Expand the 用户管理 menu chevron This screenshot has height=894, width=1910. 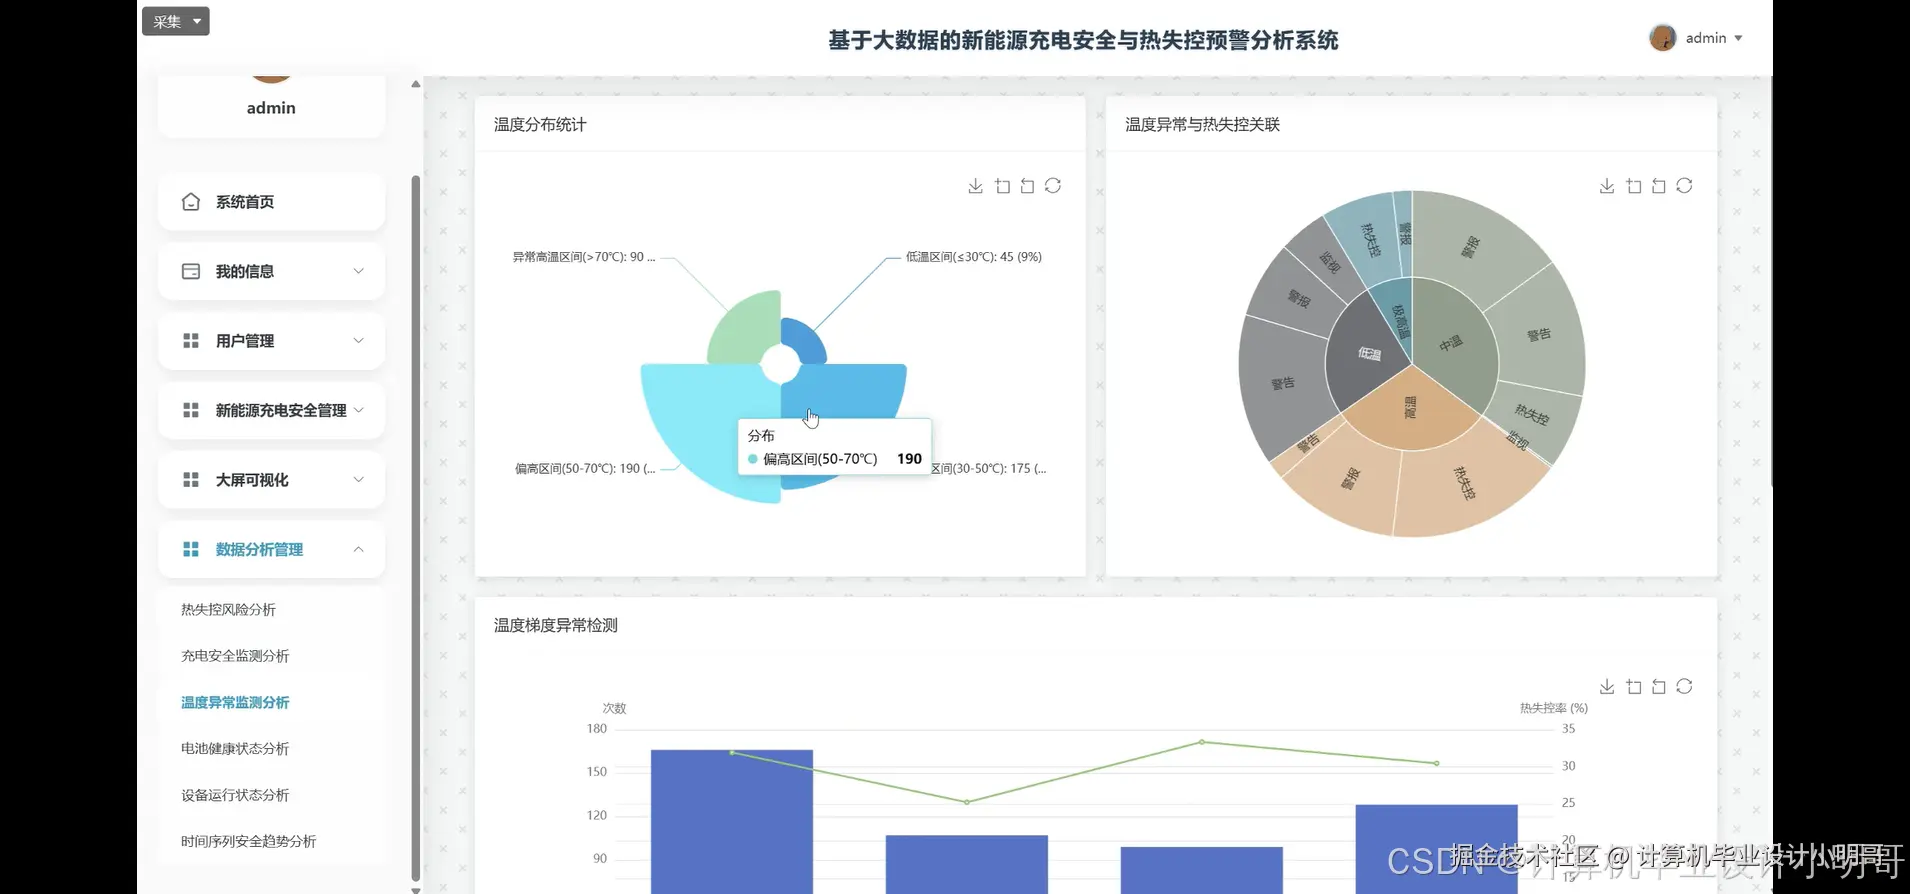pyautogui.click(x=358, y=341)
